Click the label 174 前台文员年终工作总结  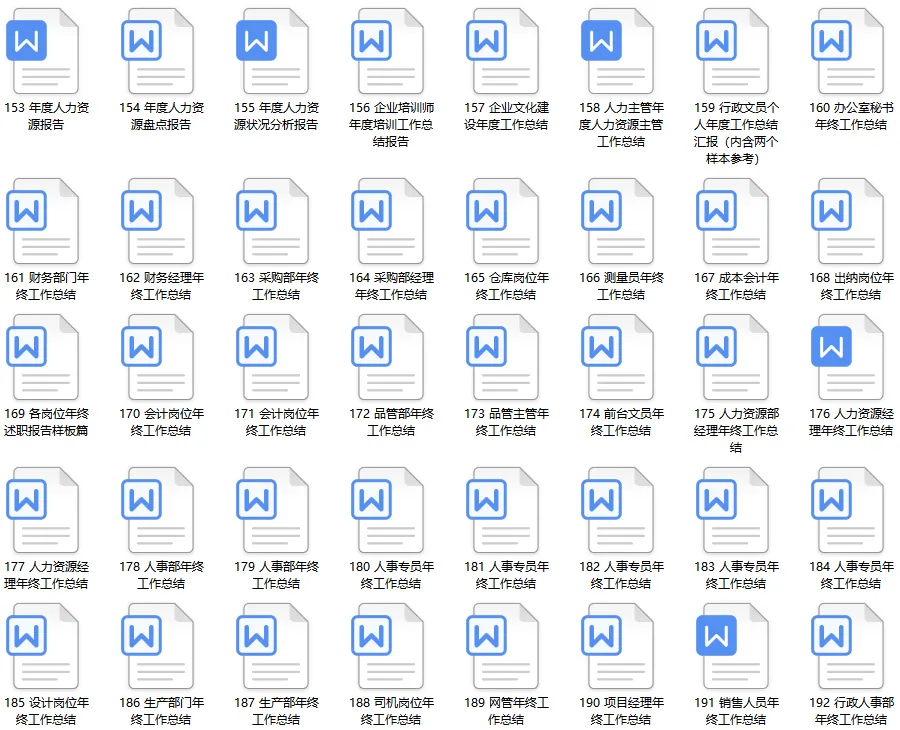(x=621, y=422)
